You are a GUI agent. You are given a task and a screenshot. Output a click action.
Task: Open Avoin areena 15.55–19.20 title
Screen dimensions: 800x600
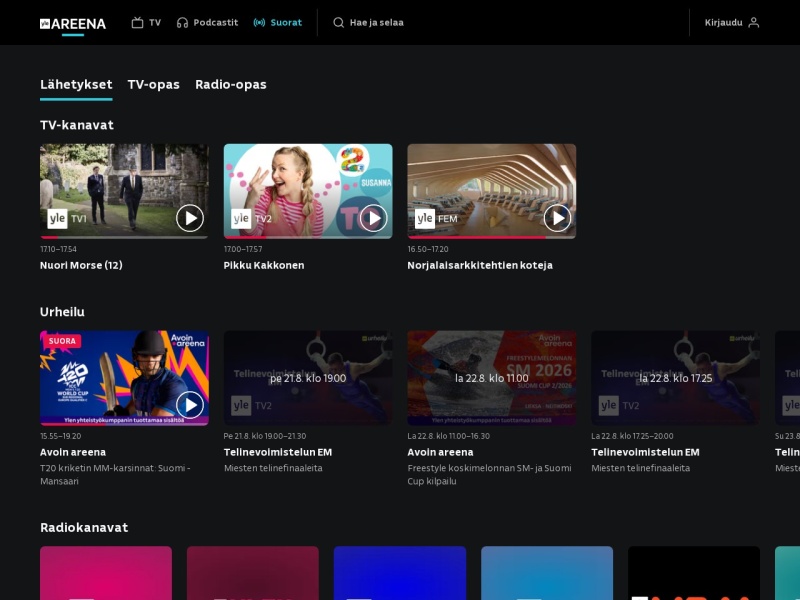(73, 452)
